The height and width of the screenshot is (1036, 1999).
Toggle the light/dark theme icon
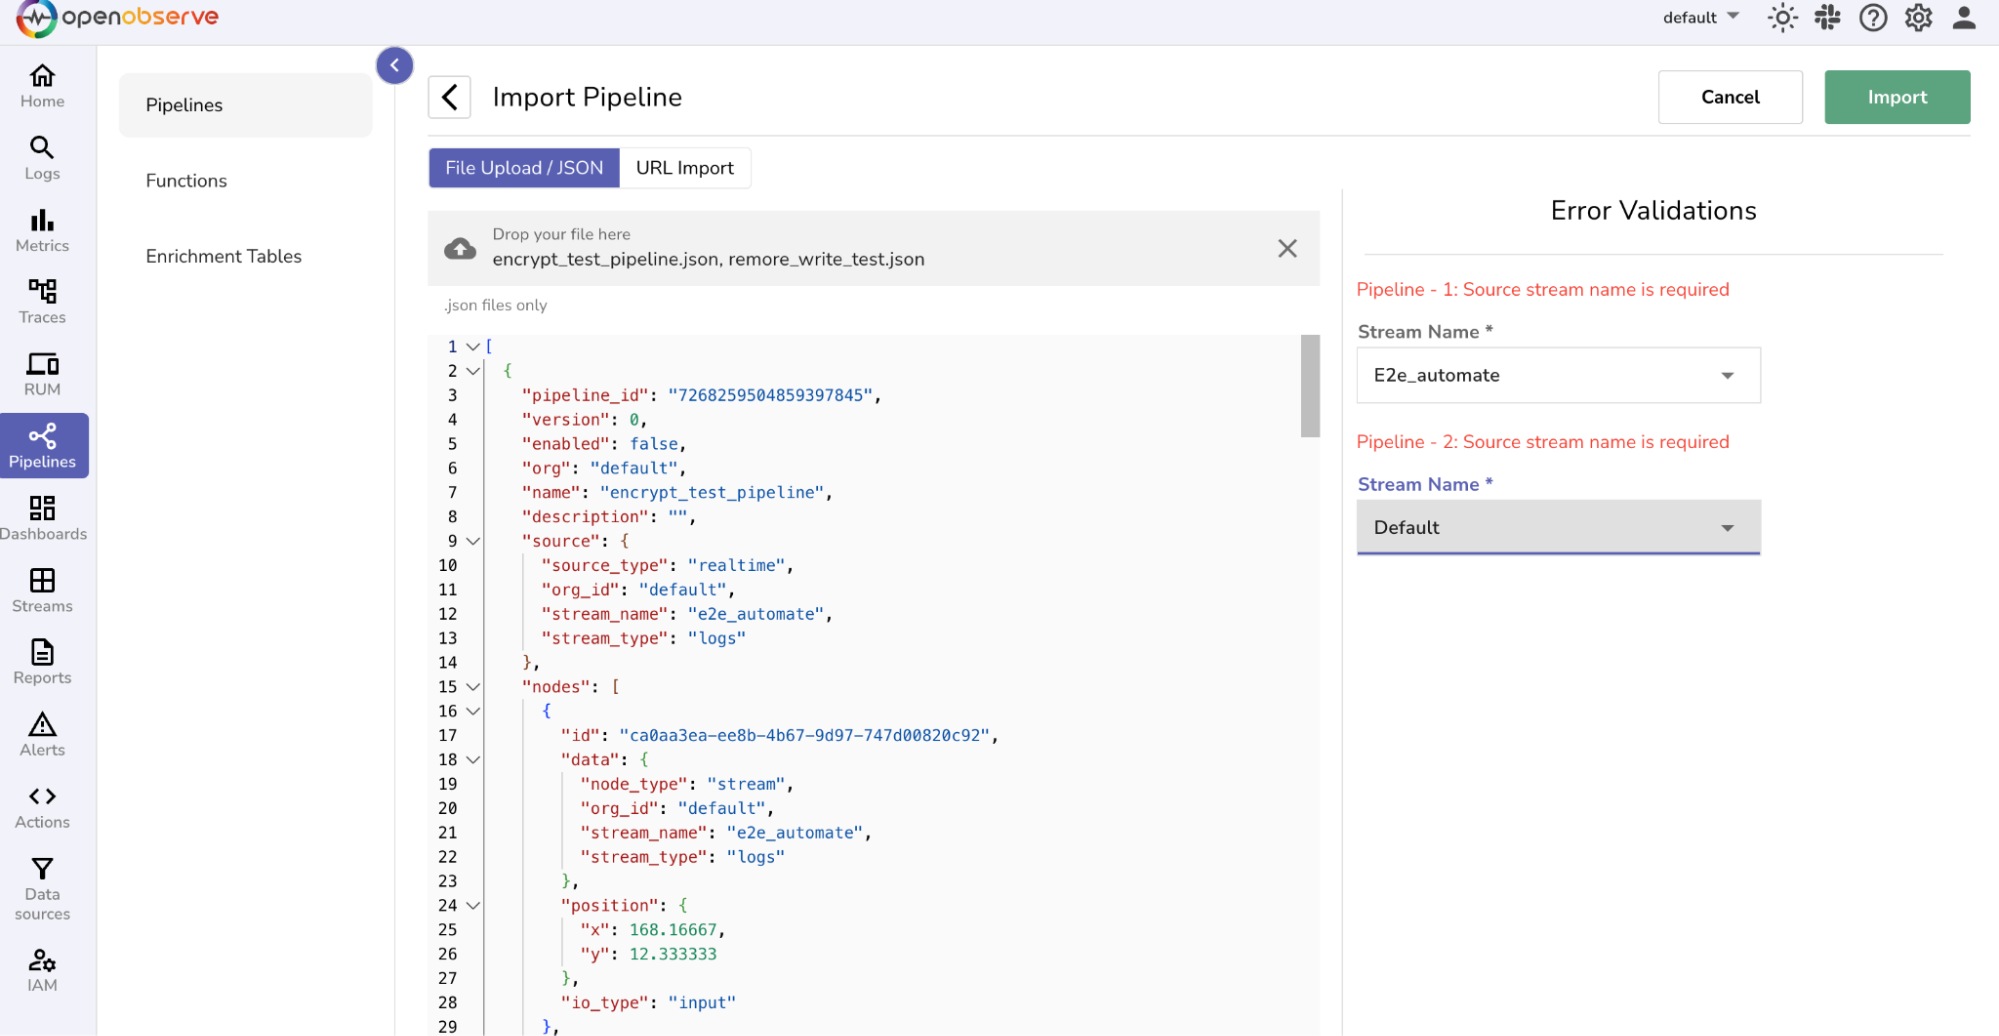1781,18
